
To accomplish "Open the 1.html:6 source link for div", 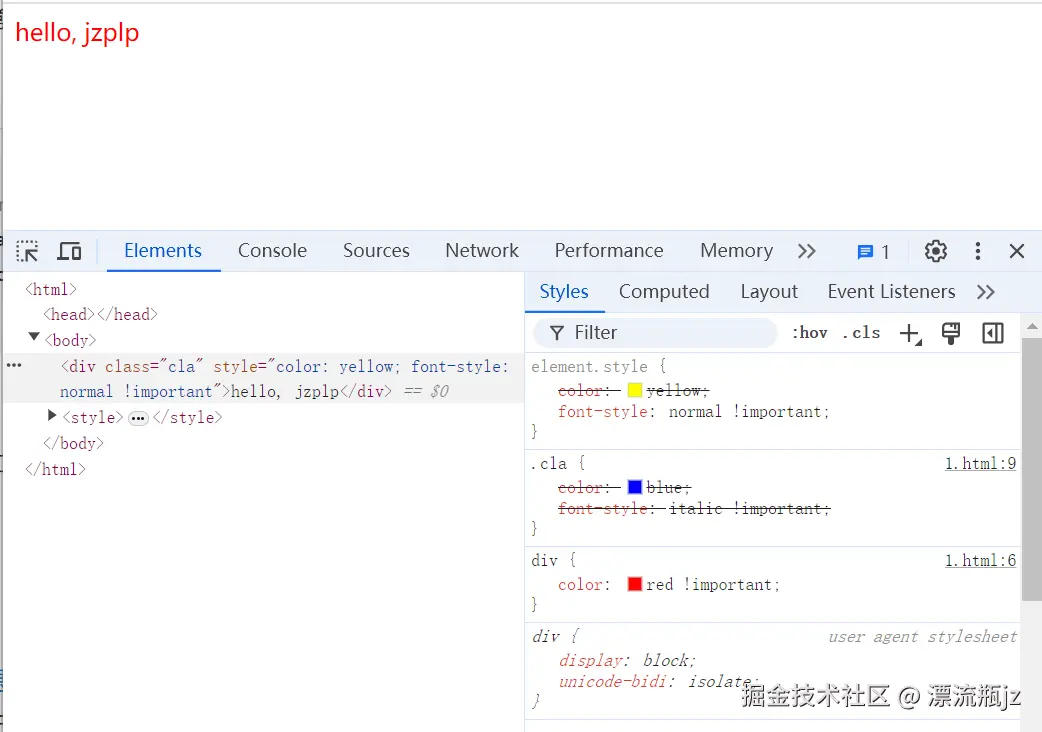I will tap(981, 560).
